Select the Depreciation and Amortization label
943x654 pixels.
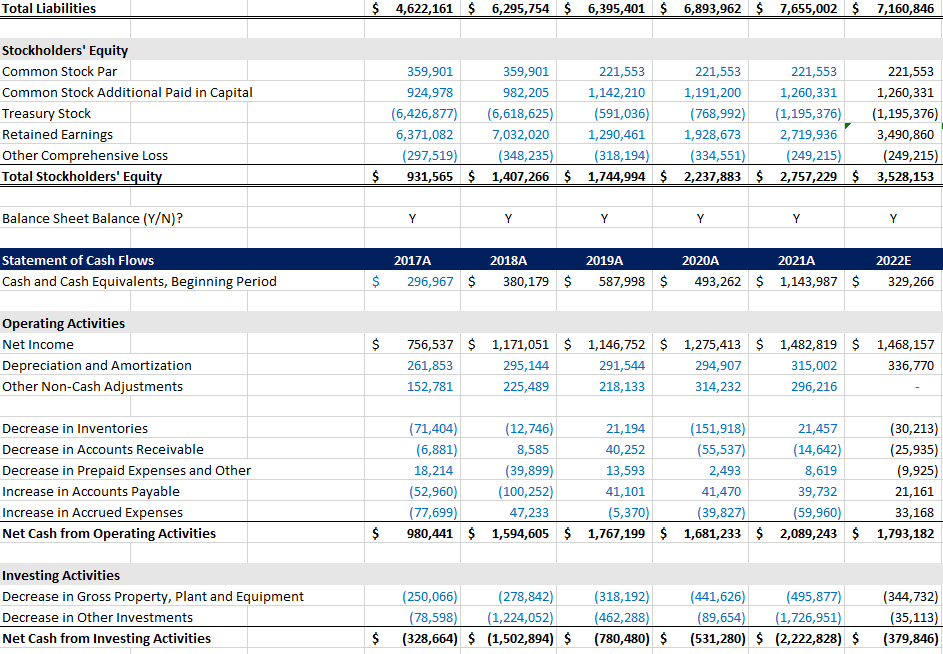[96, 366]
